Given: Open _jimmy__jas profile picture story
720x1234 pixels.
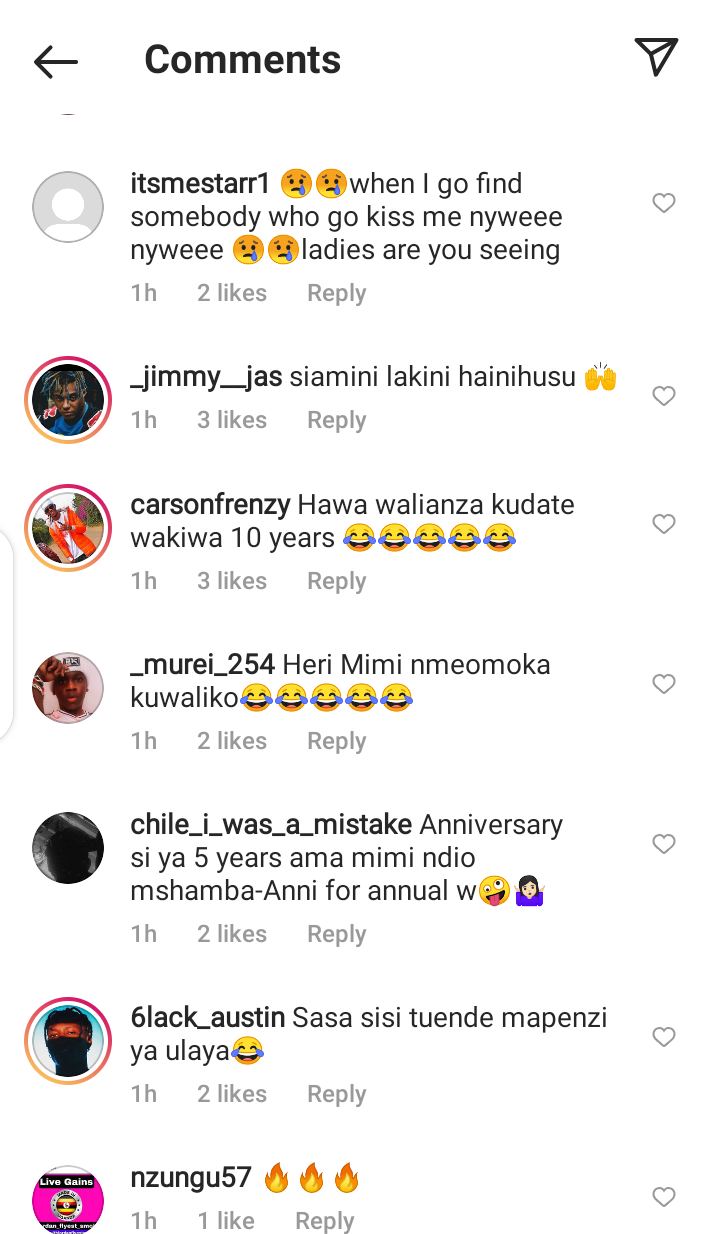Looking at the screenshot, I should [68, 398].
